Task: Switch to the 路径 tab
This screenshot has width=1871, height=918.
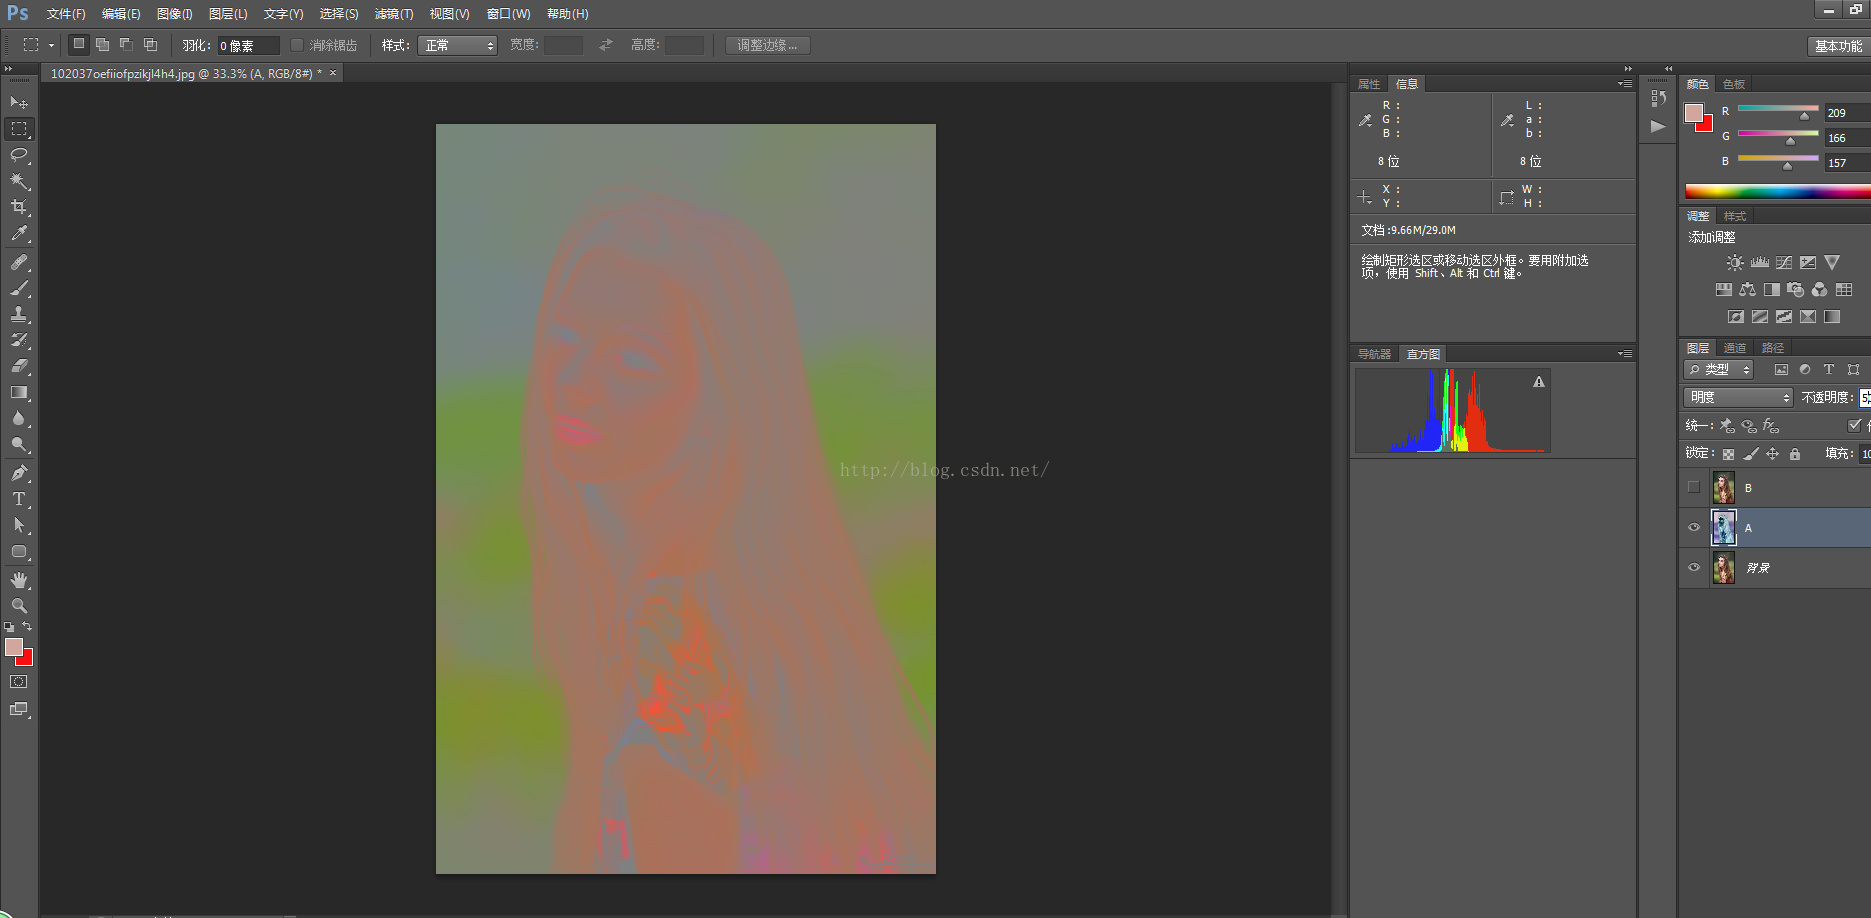Action: (1773, 348)
